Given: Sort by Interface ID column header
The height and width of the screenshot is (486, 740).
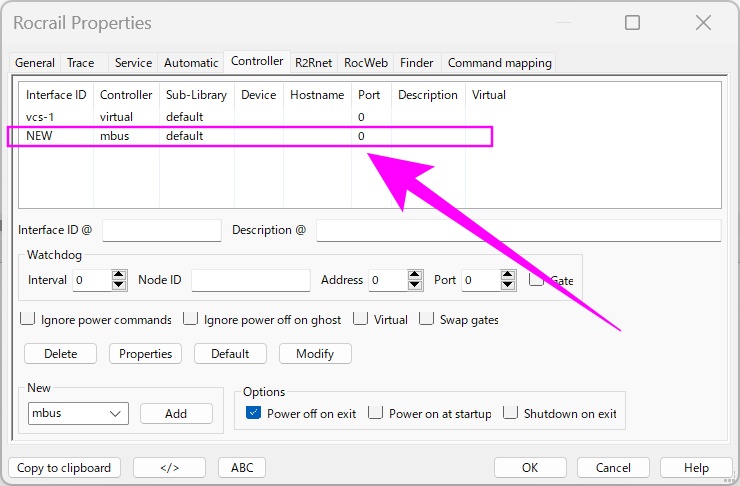Looking at the screenshot, I should [x=56, y=95].
